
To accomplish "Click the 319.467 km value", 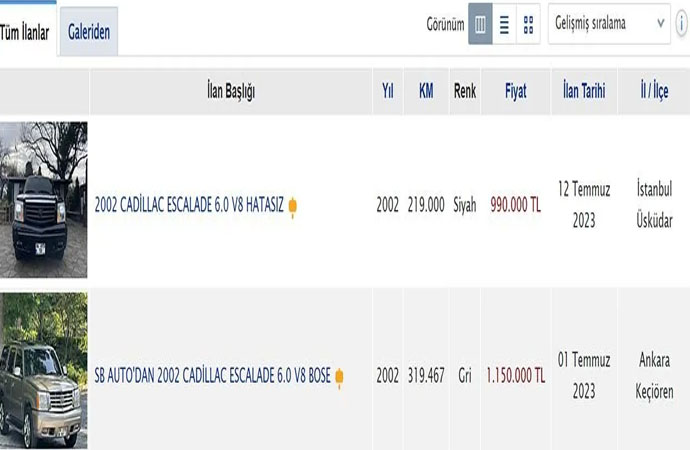I will click(x=426, y=376).
